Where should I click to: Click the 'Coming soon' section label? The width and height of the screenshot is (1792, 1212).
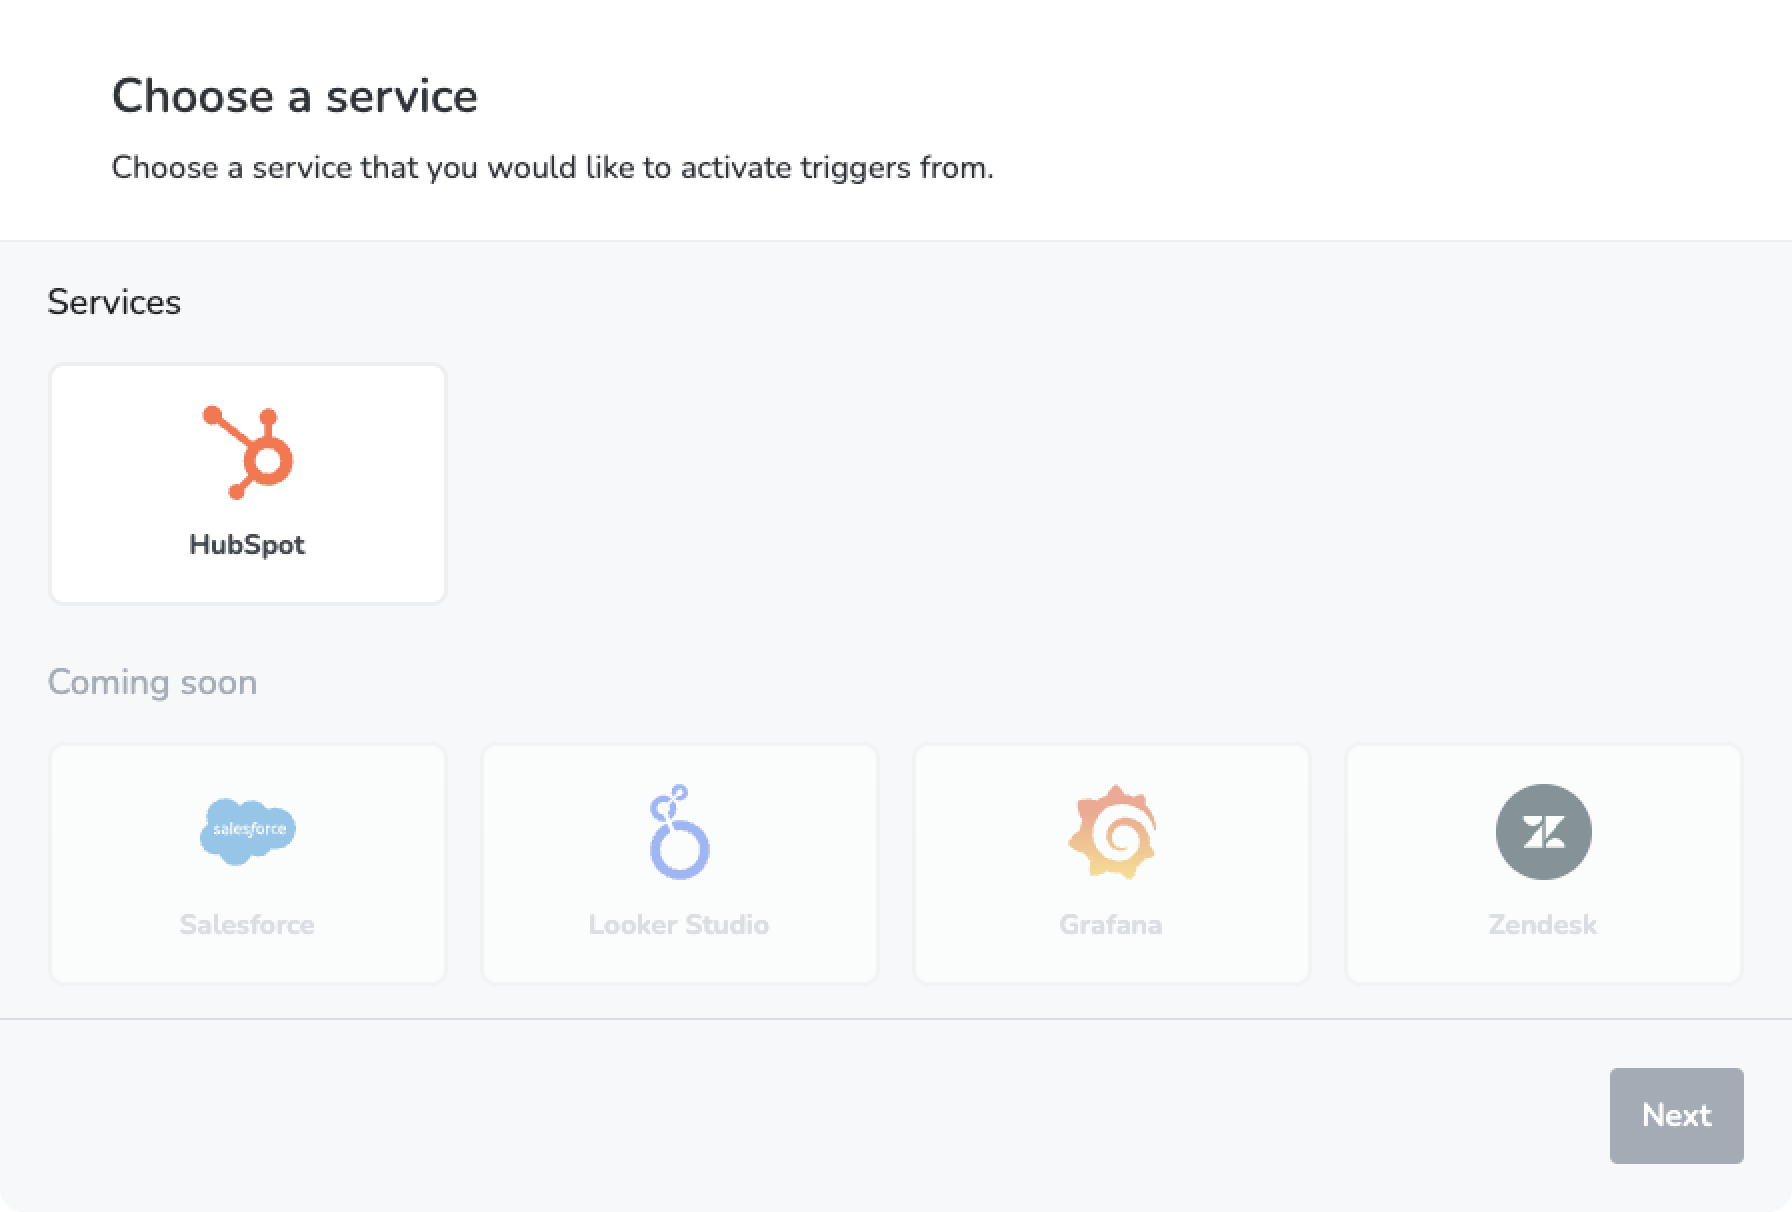pyautogui.click(x=152, y=682)
